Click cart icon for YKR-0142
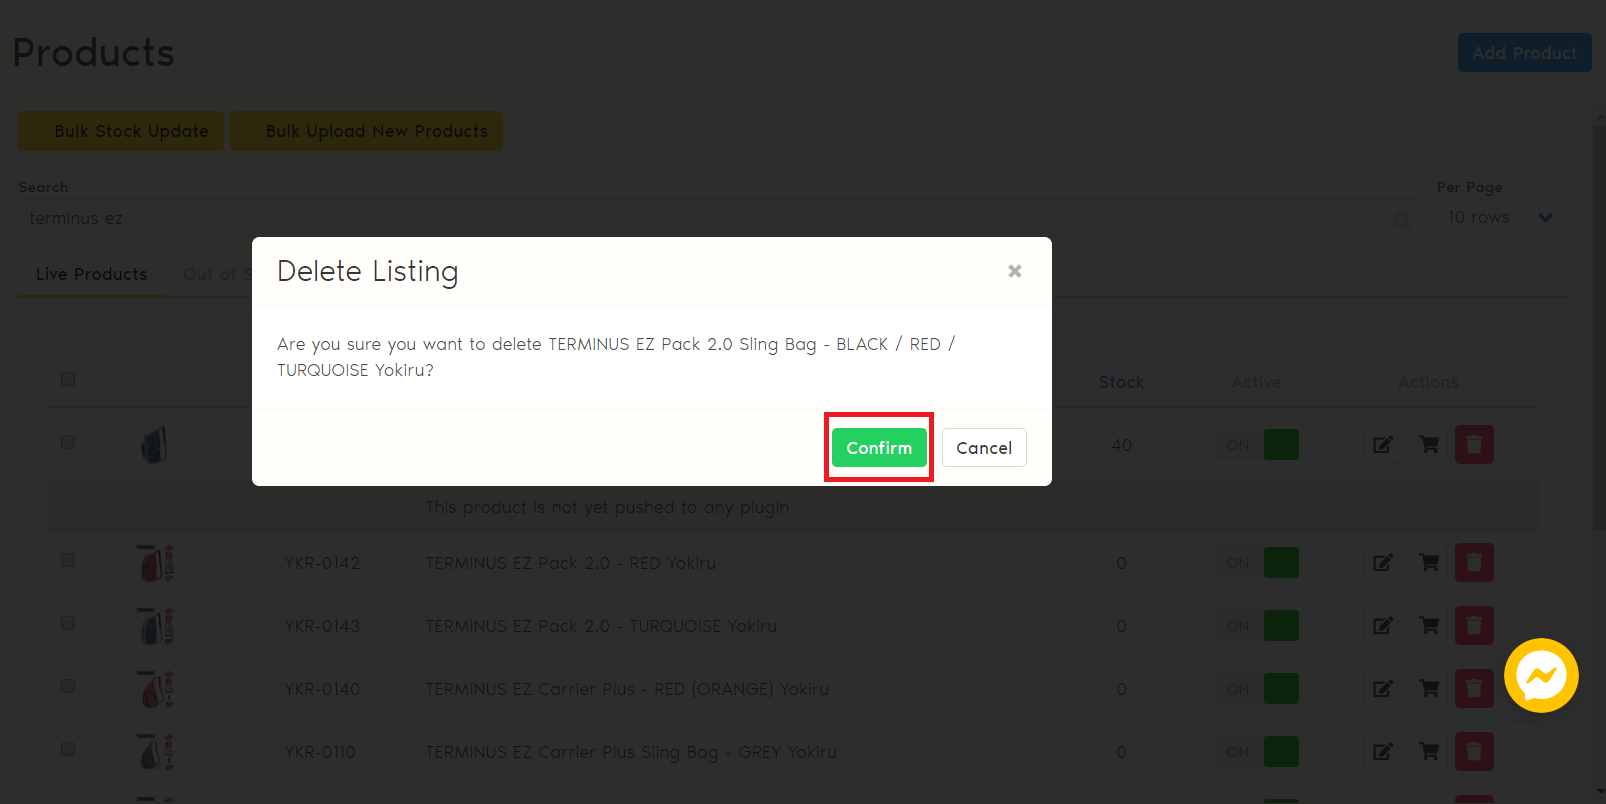This screenshot has width=1606, height=804. 1429,563
